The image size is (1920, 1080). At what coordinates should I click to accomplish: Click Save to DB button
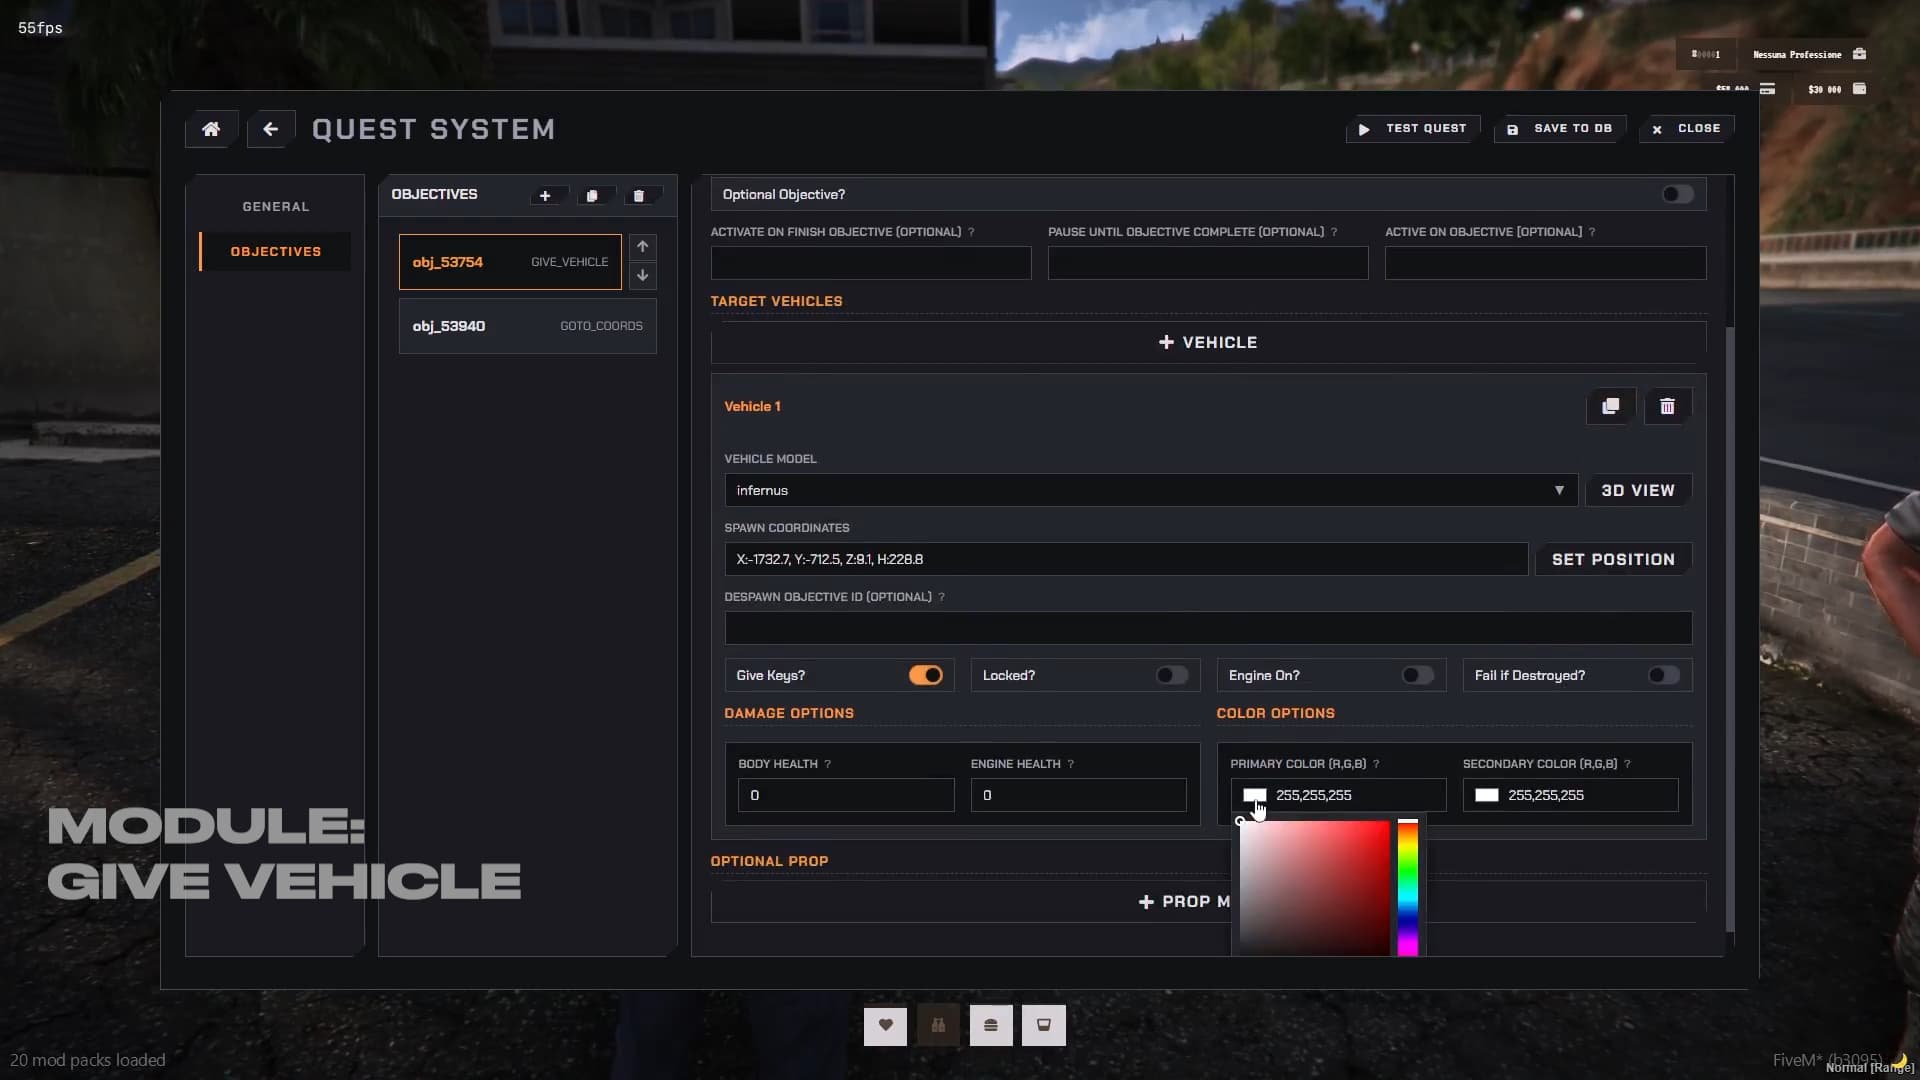tap(1561, 129)
